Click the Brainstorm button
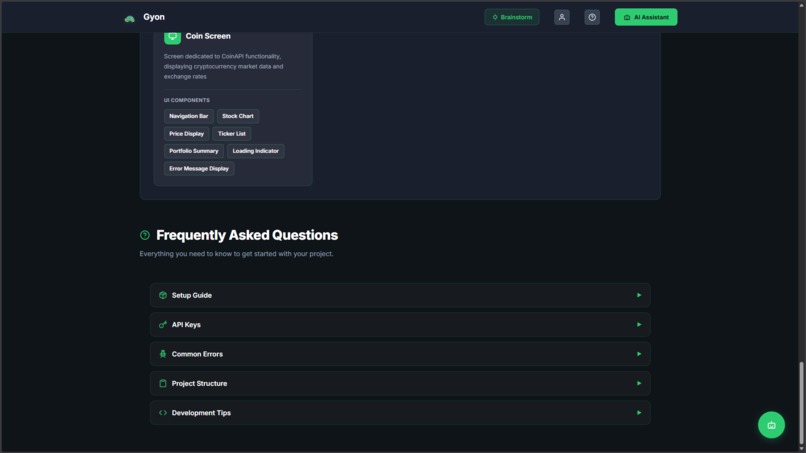Viewport: 806px width, 453px height. (512, 17)
